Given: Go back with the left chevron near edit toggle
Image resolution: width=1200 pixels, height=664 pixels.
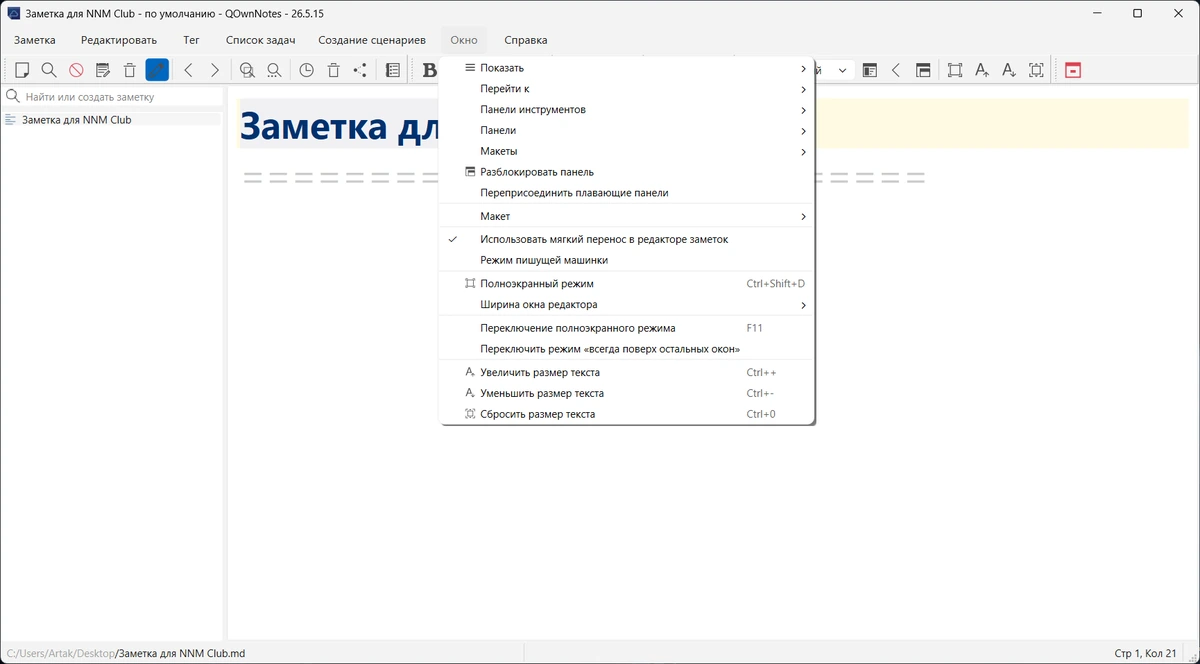Looking at the screenshot, I should [x=188, y=70].
